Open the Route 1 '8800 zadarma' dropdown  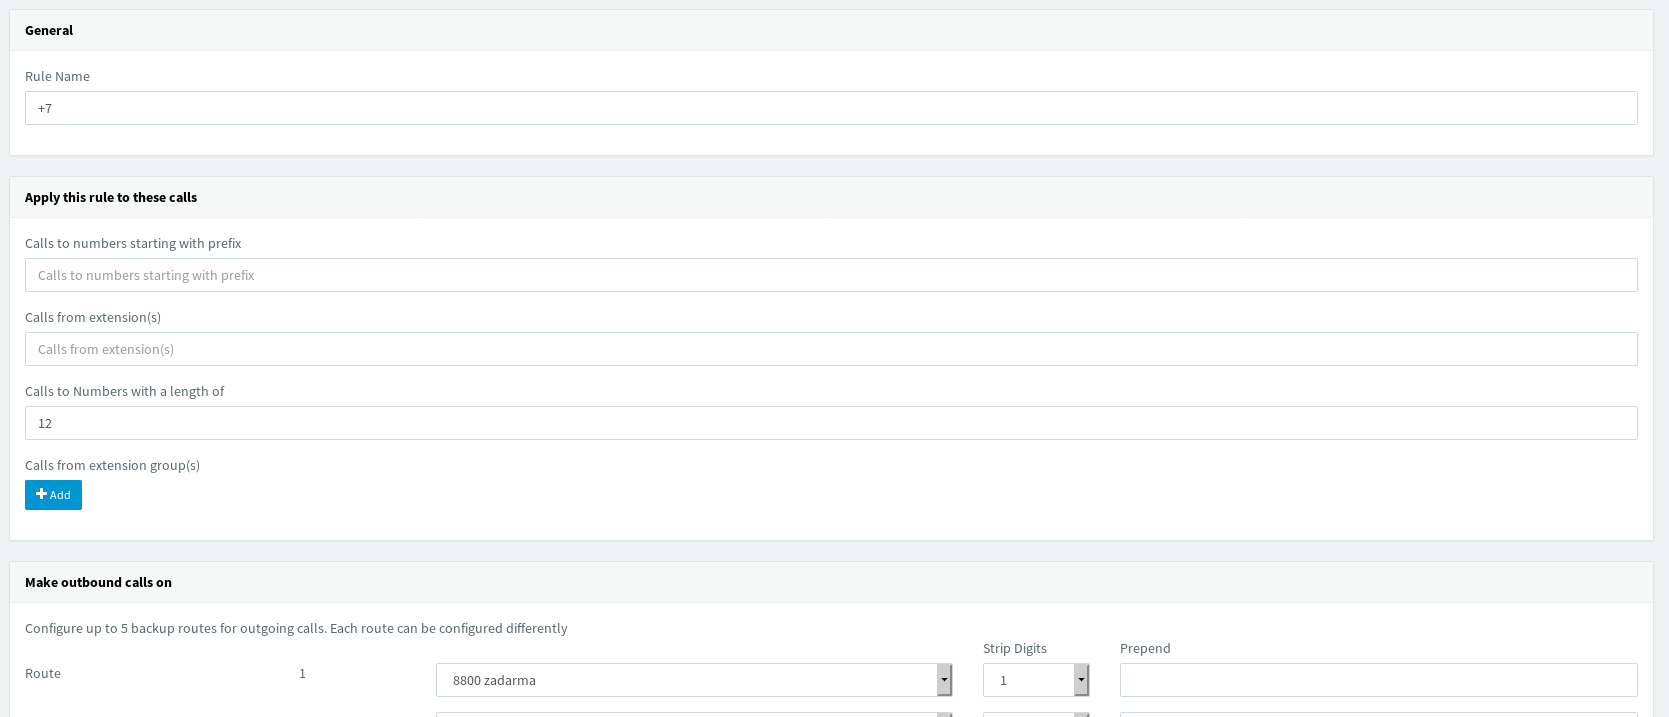coord(694,680)
